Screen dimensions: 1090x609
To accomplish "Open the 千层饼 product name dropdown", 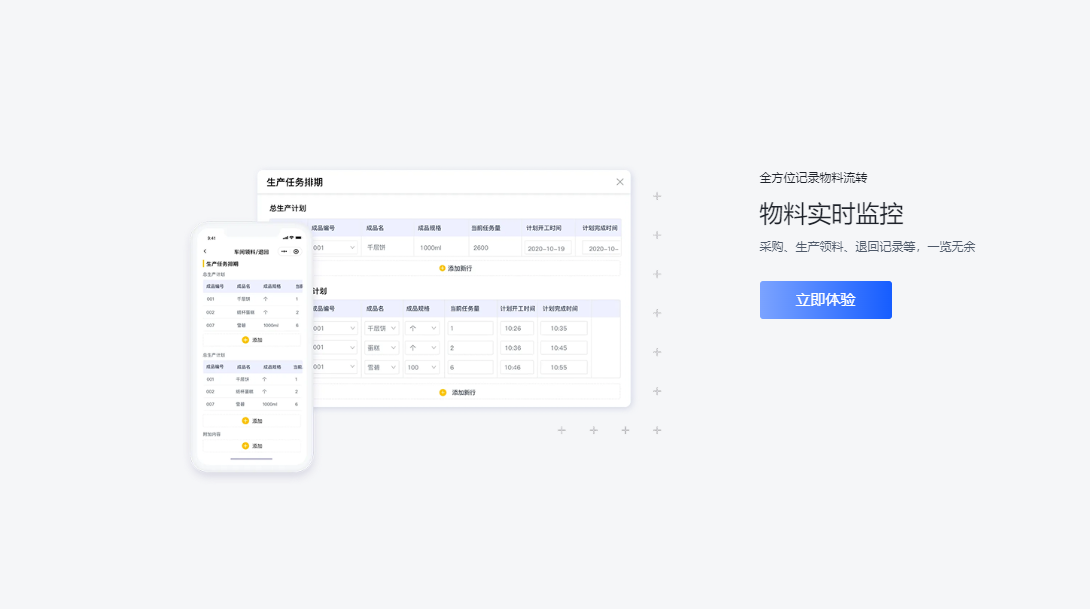I will [381, 328].
